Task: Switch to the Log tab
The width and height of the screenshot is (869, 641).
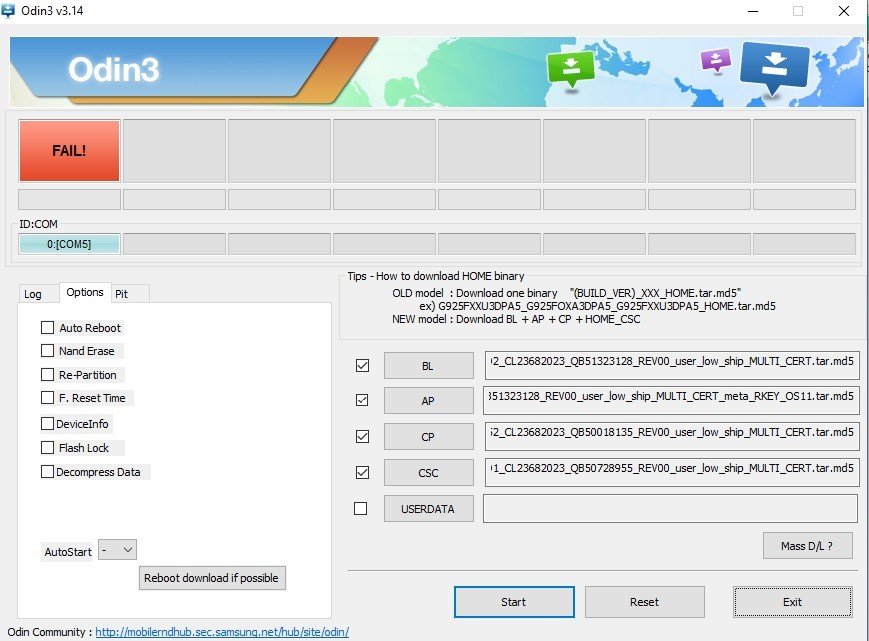Action: [33, 294]
